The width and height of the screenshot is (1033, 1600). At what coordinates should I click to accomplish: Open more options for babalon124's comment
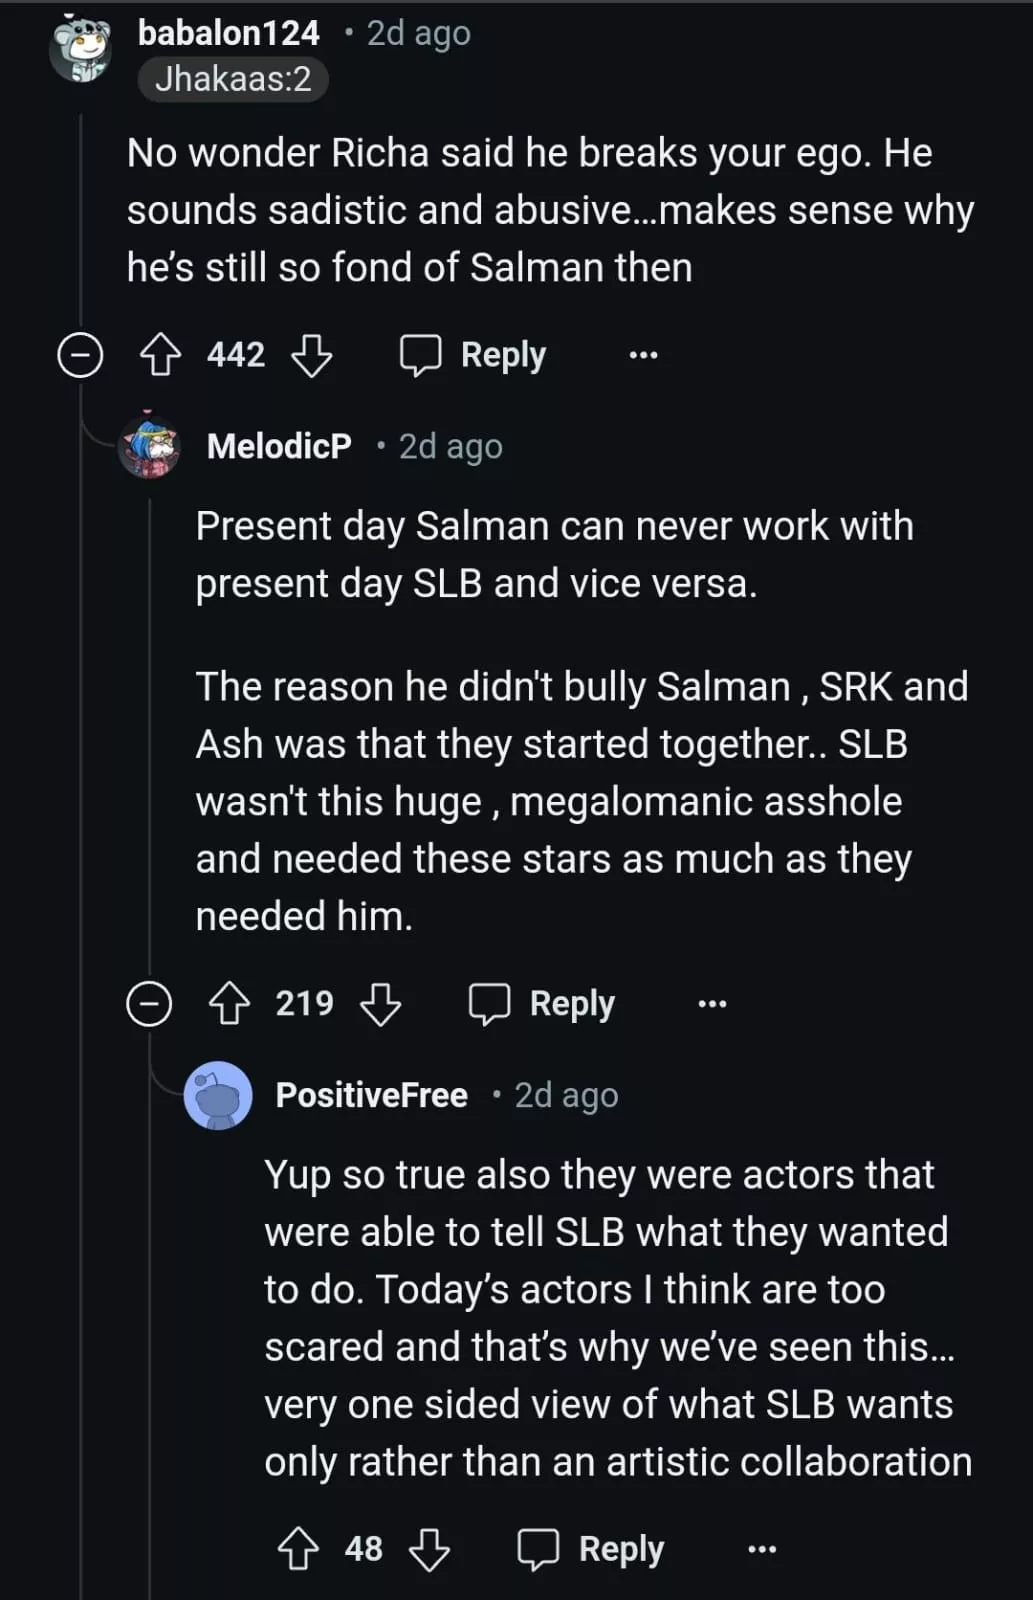point(643,355)
